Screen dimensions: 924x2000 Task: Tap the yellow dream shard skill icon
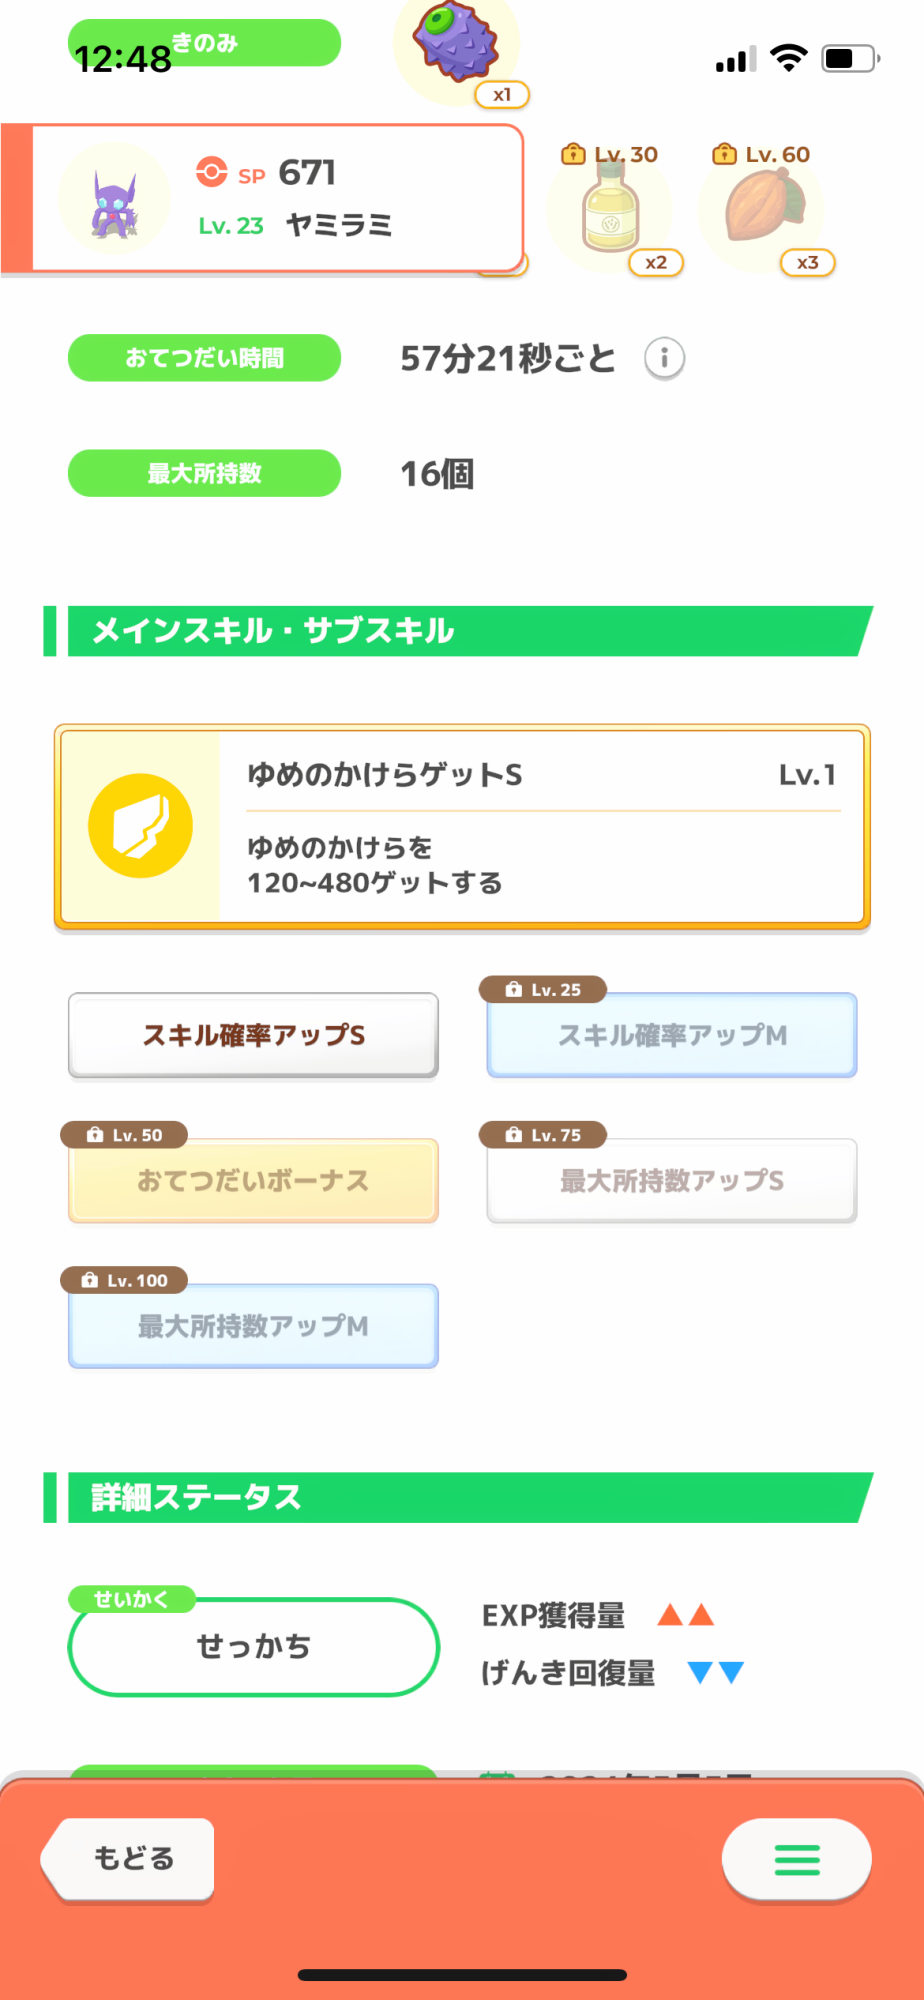141,826
